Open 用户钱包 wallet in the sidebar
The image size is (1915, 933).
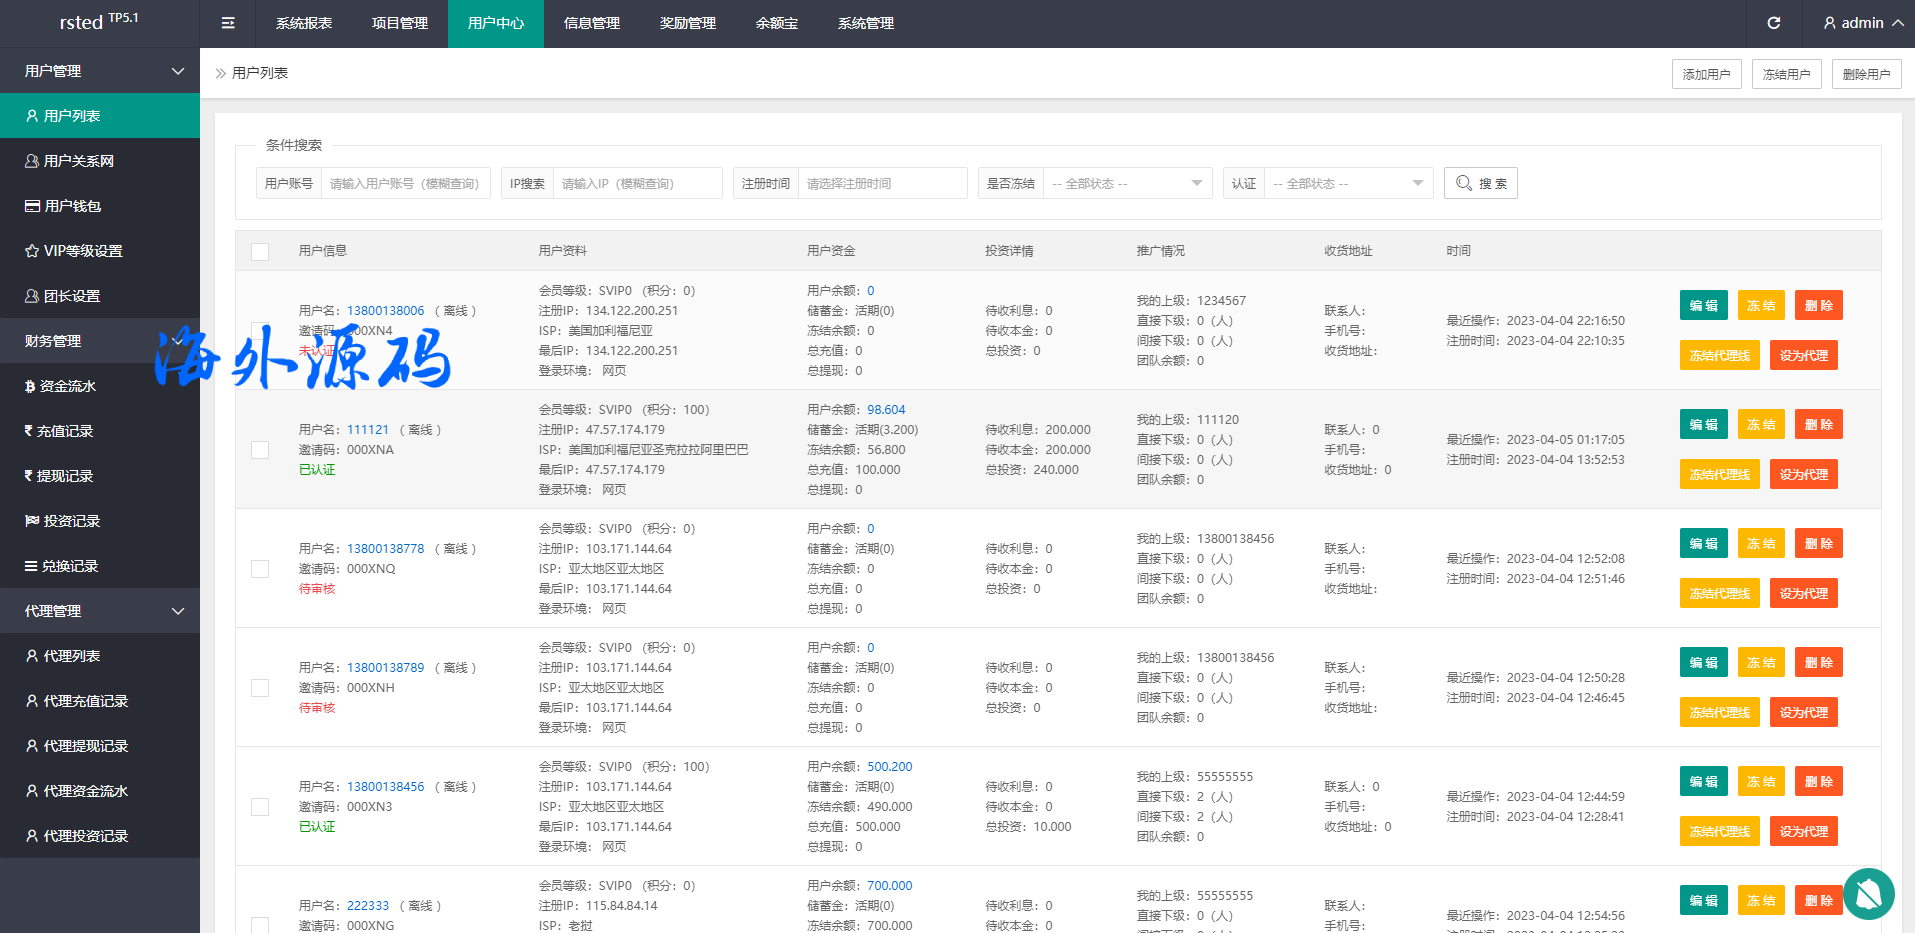(x=72, y=206)
